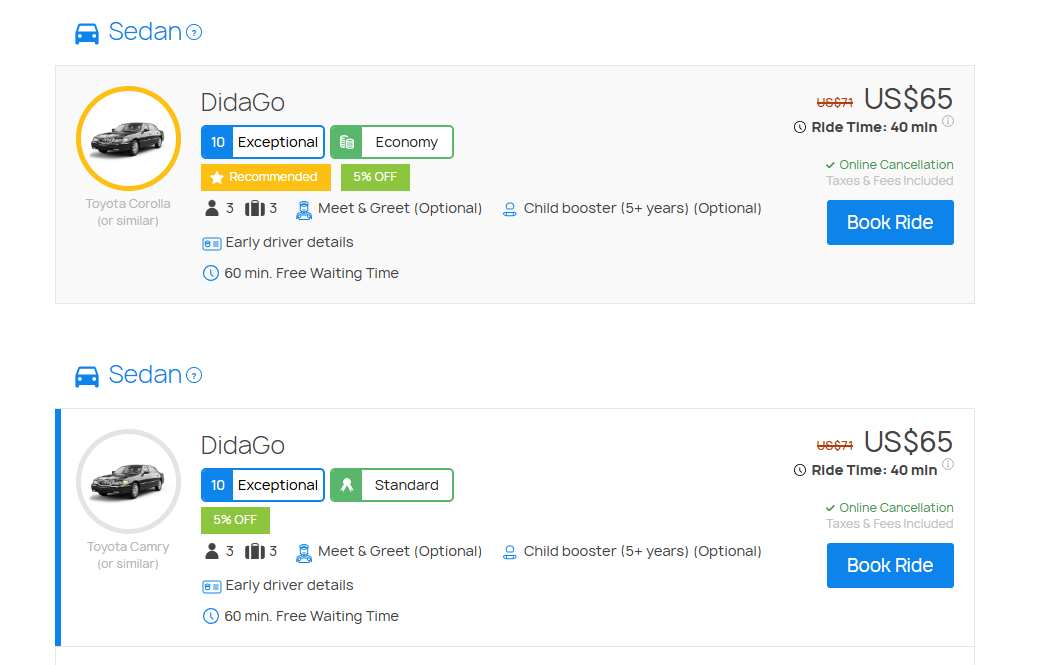1052x665 pixels.
Task: Click the Recommended star badge
Action: tap(266, 177)
